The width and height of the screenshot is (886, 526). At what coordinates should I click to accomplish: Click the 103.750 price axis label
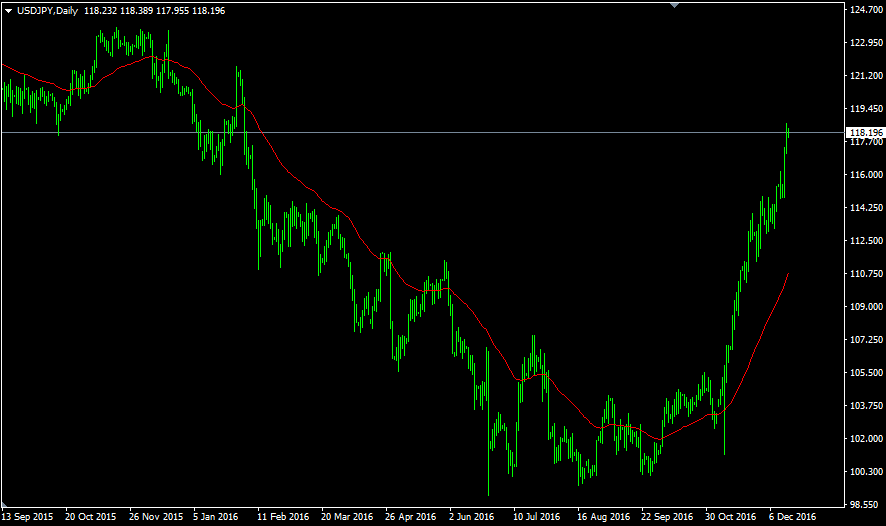[x=866, y=406]
